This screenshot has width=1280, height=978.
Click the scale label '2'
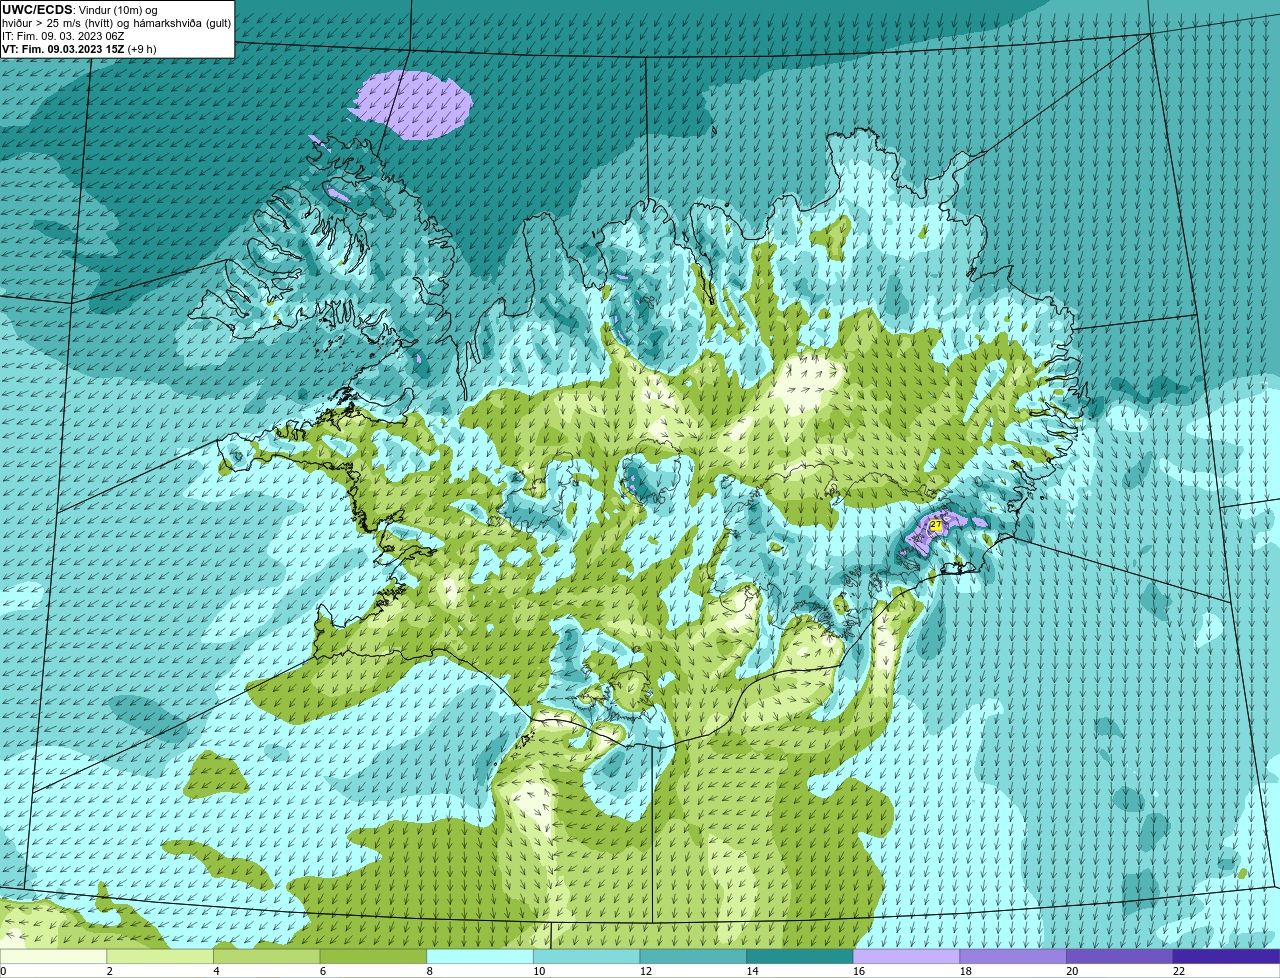pos(110,971)
